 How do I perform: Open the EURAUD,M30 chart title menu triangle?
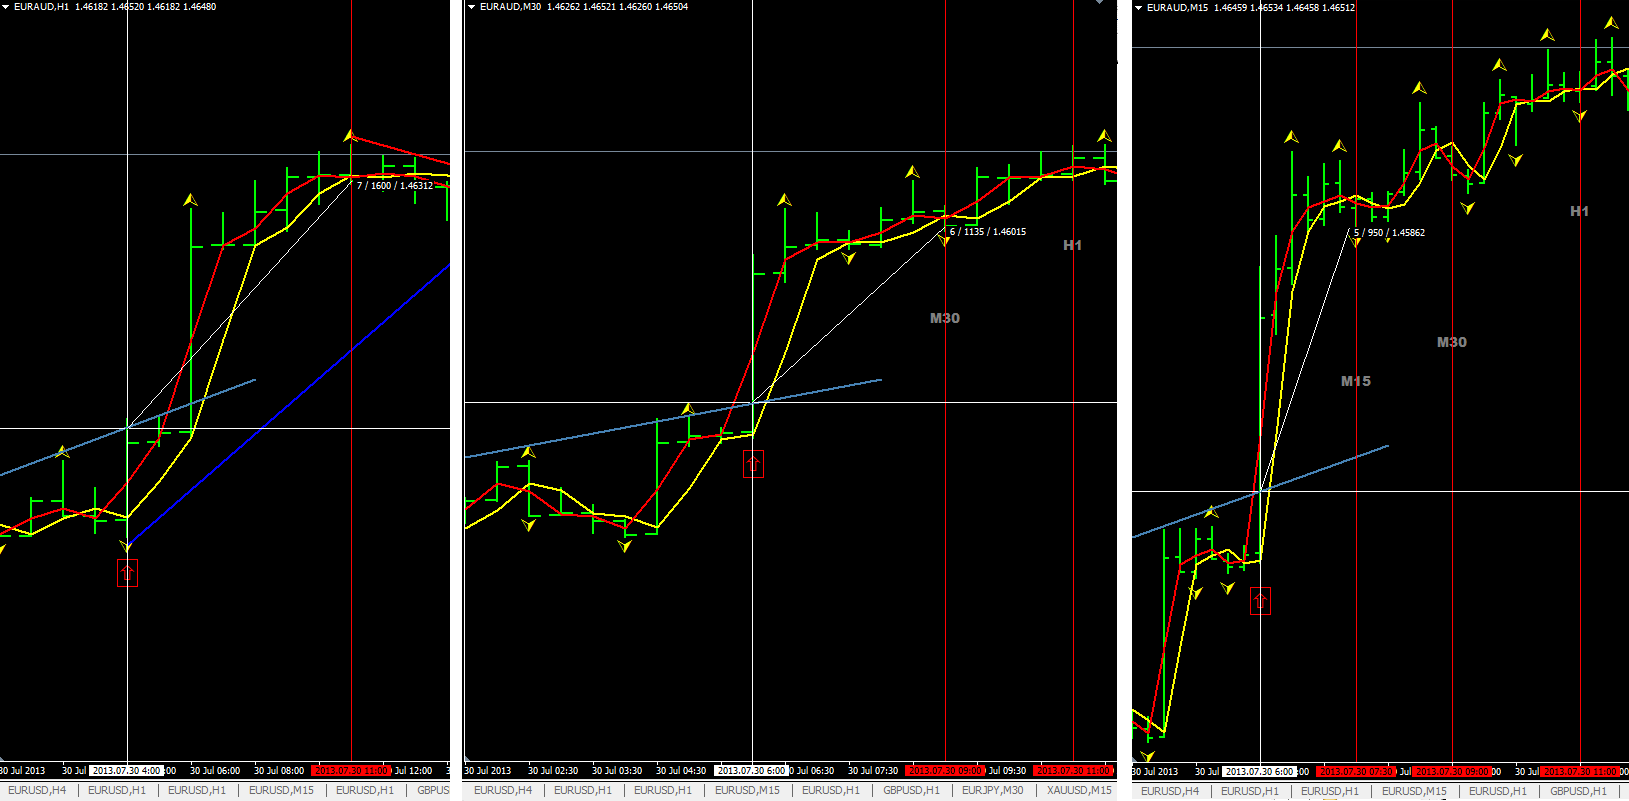[472, 7]
